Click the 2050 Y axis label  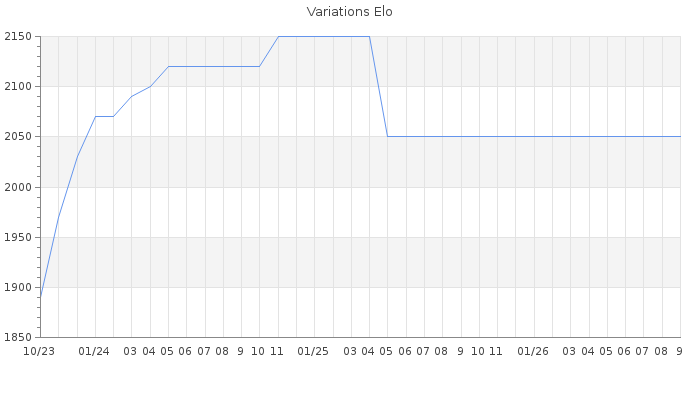coord(18,137)
